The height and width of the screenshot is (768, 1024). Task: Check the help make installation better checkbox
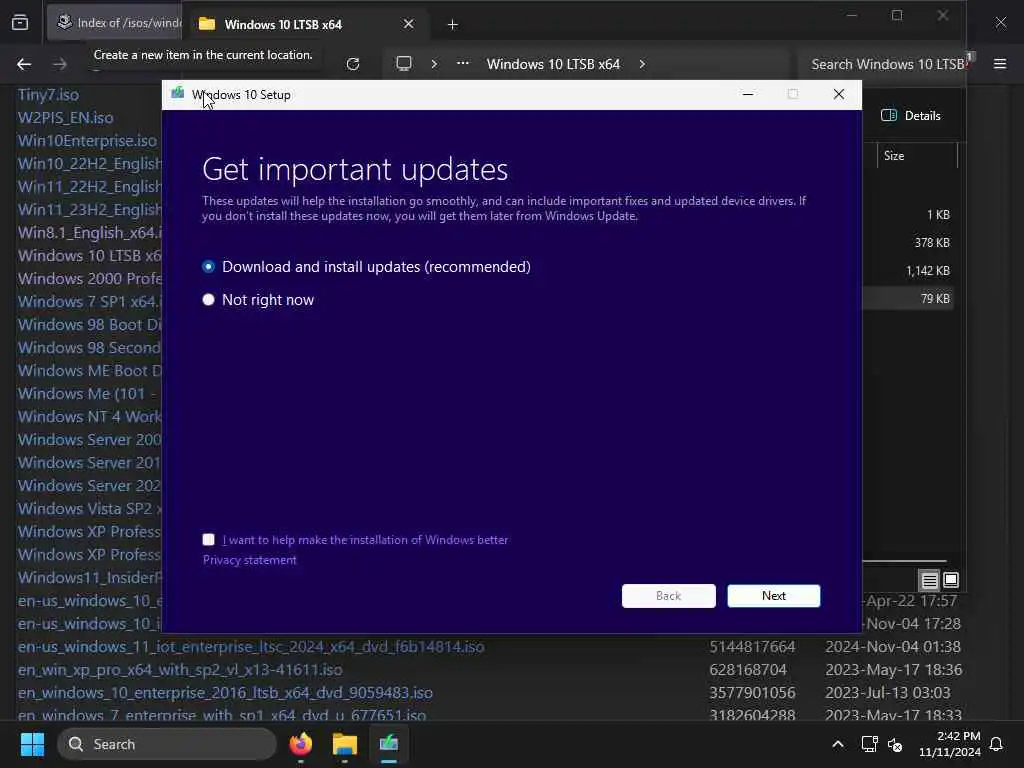pos(208,539)
